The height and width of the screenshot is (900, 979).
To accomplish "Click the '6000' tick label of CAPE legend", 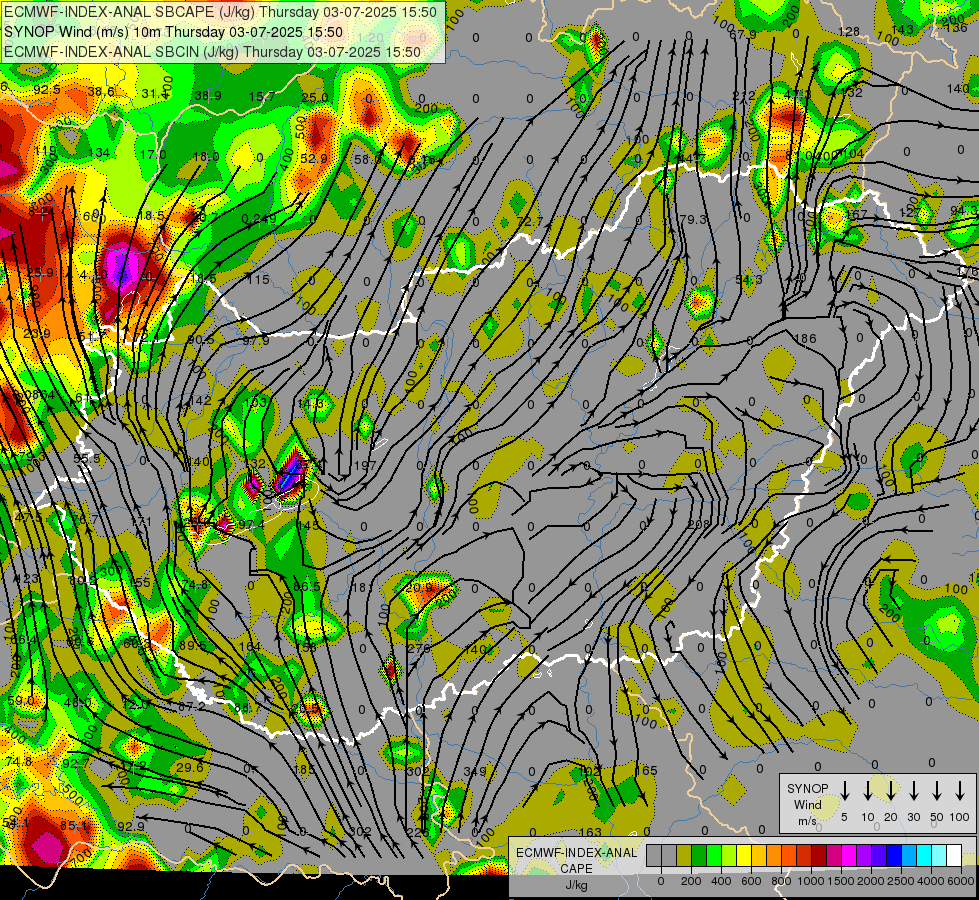I will click(962, 881).
